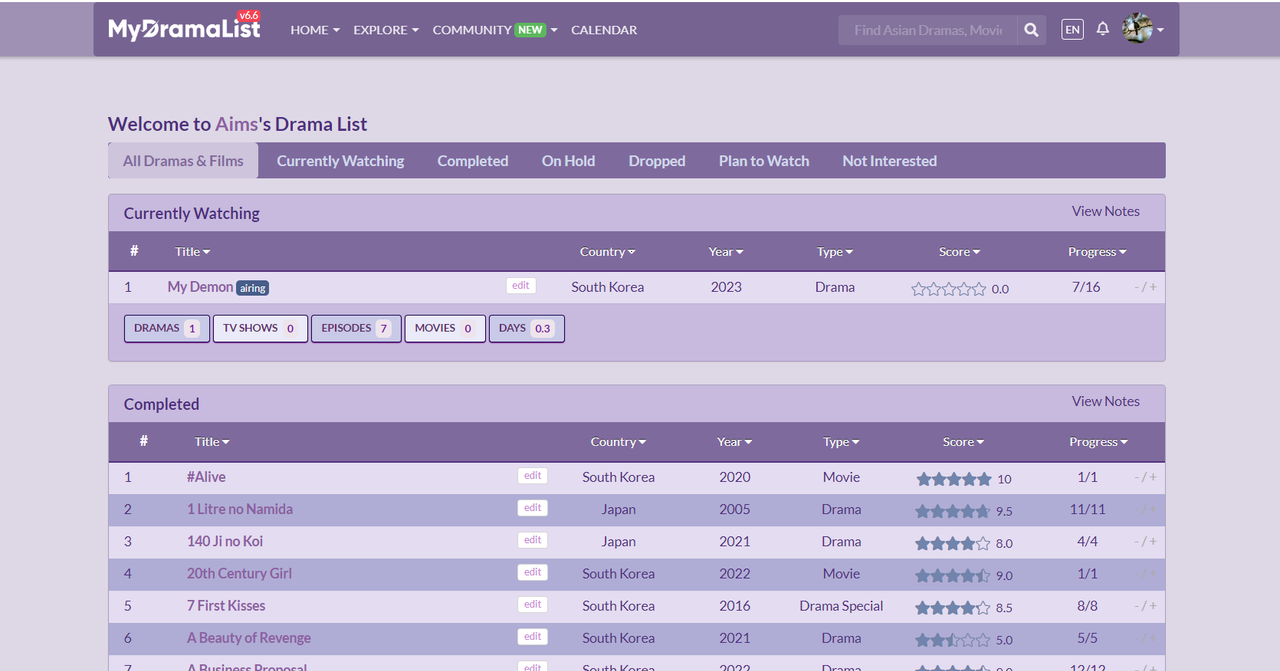Switch to the Currently Watching tab
1280x671 pixels.
tap(340, 161)
